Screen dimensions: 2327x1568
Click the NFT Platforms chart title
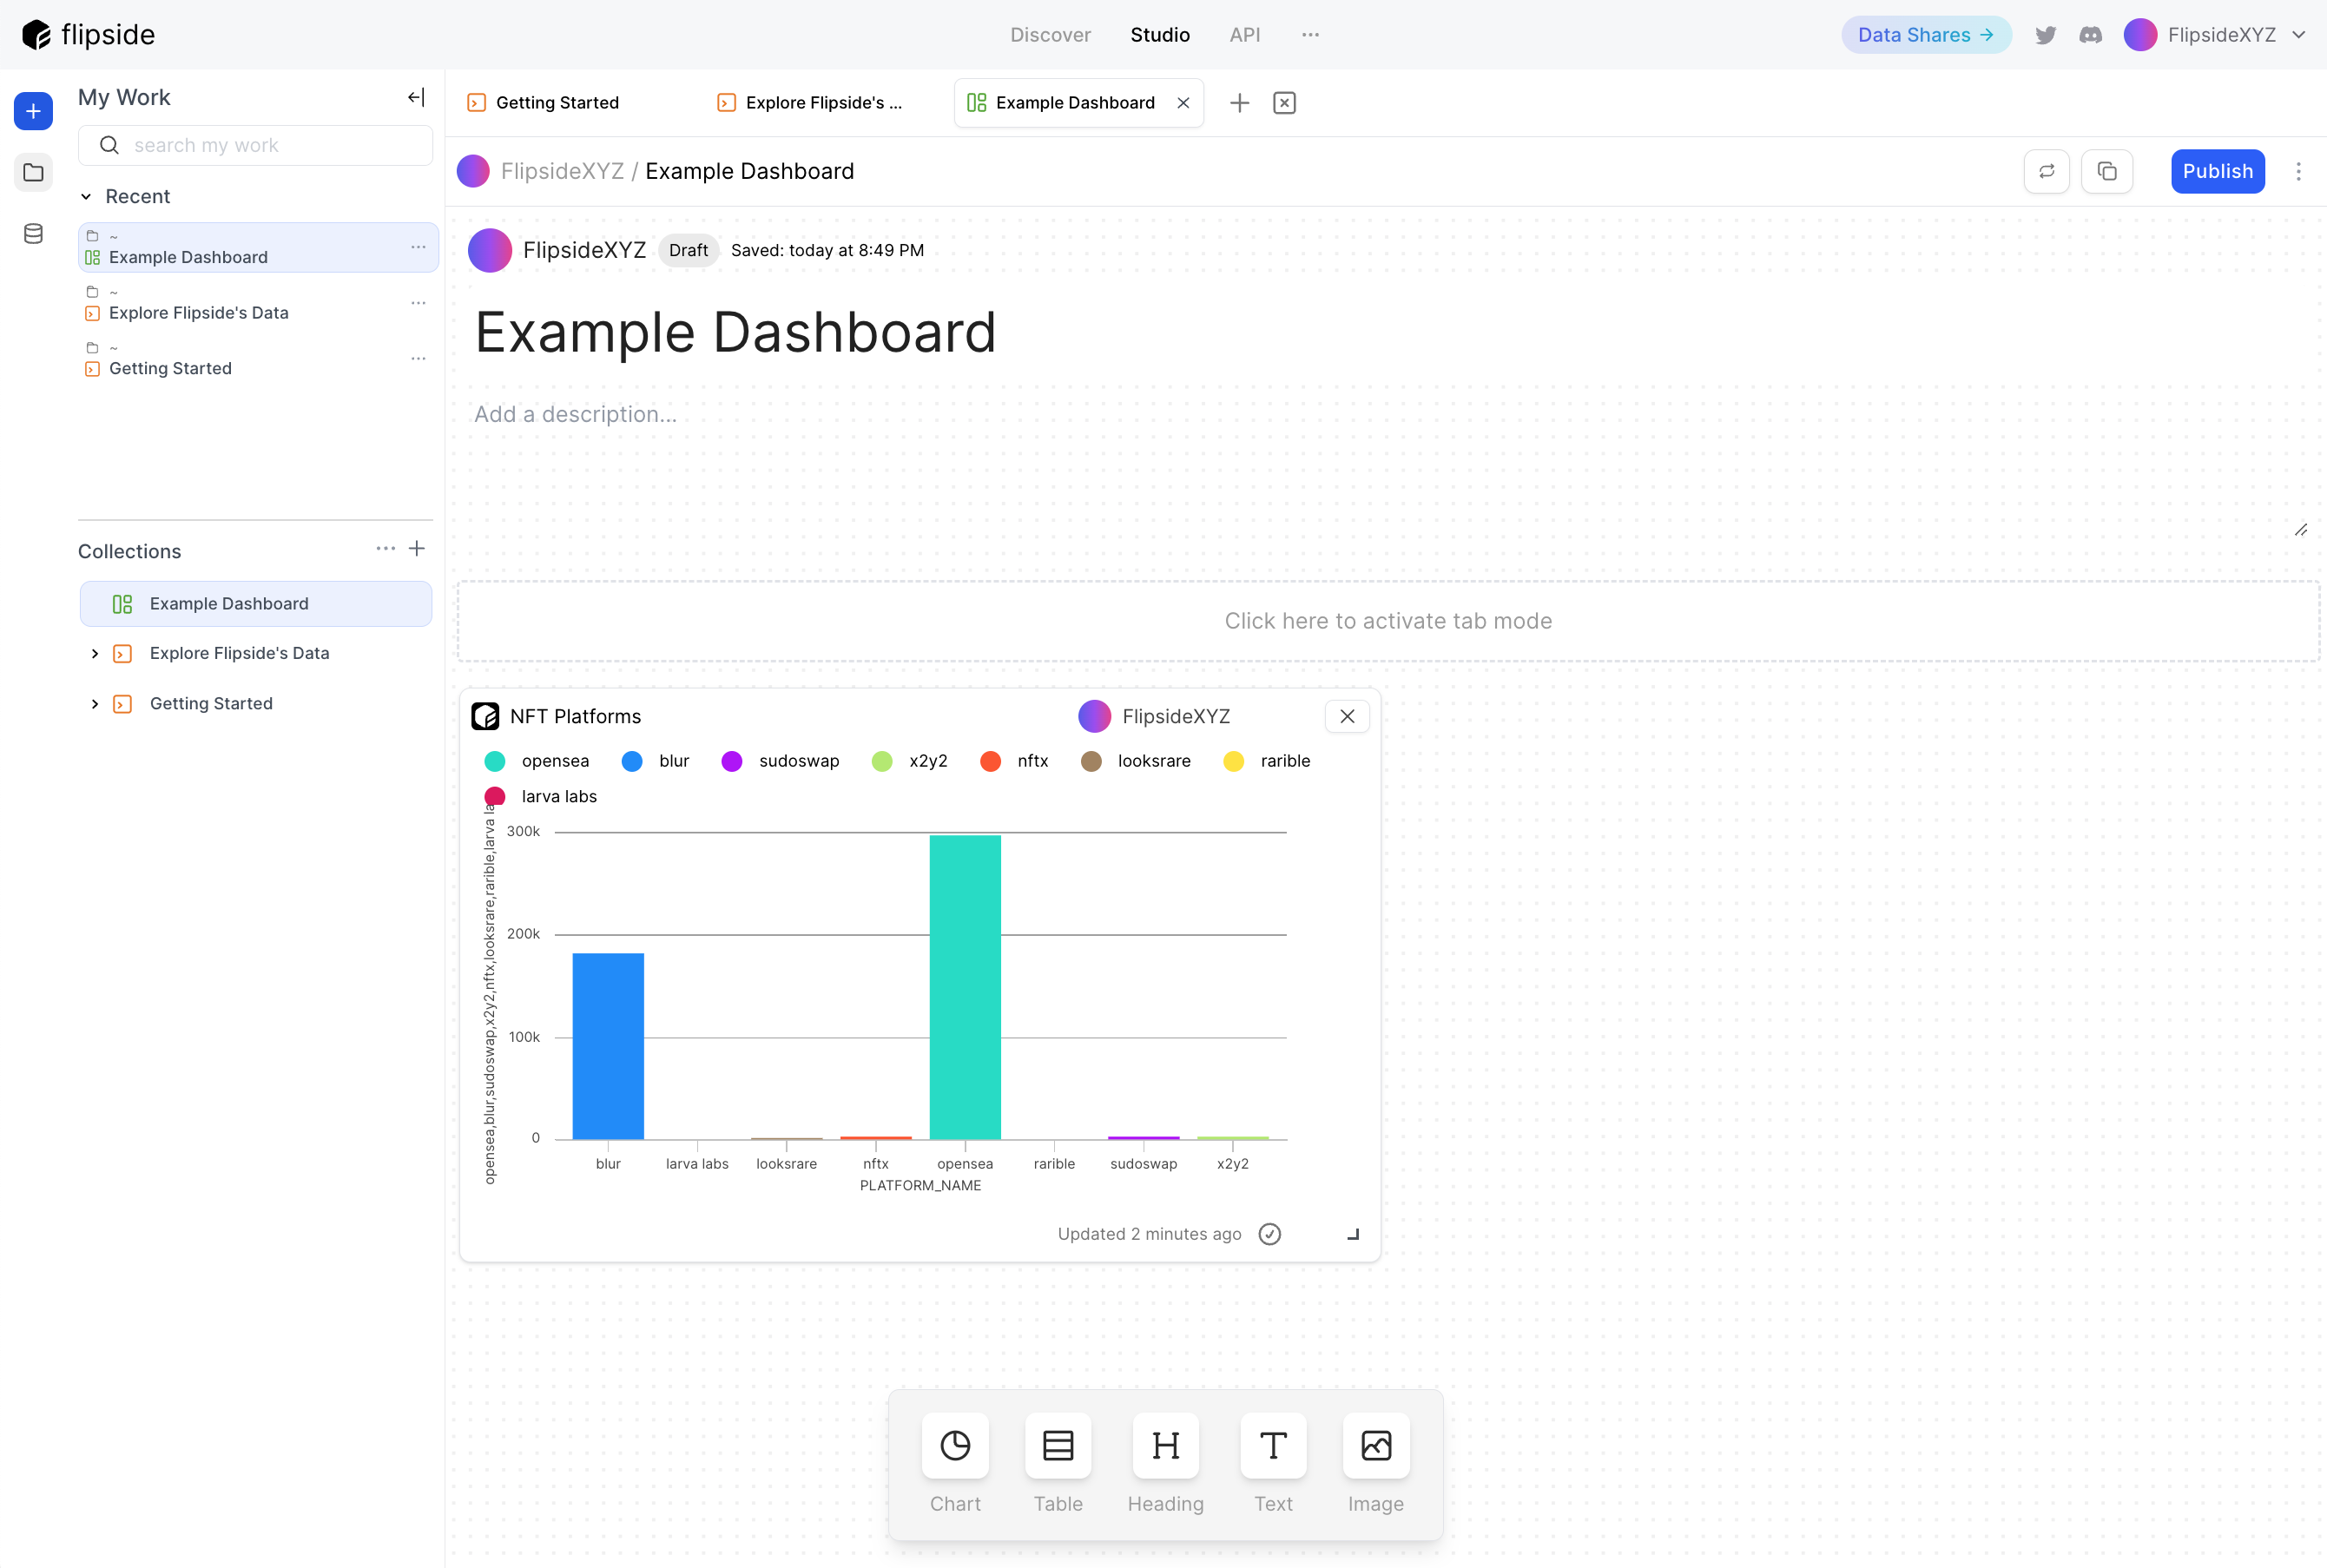(575, 716)
